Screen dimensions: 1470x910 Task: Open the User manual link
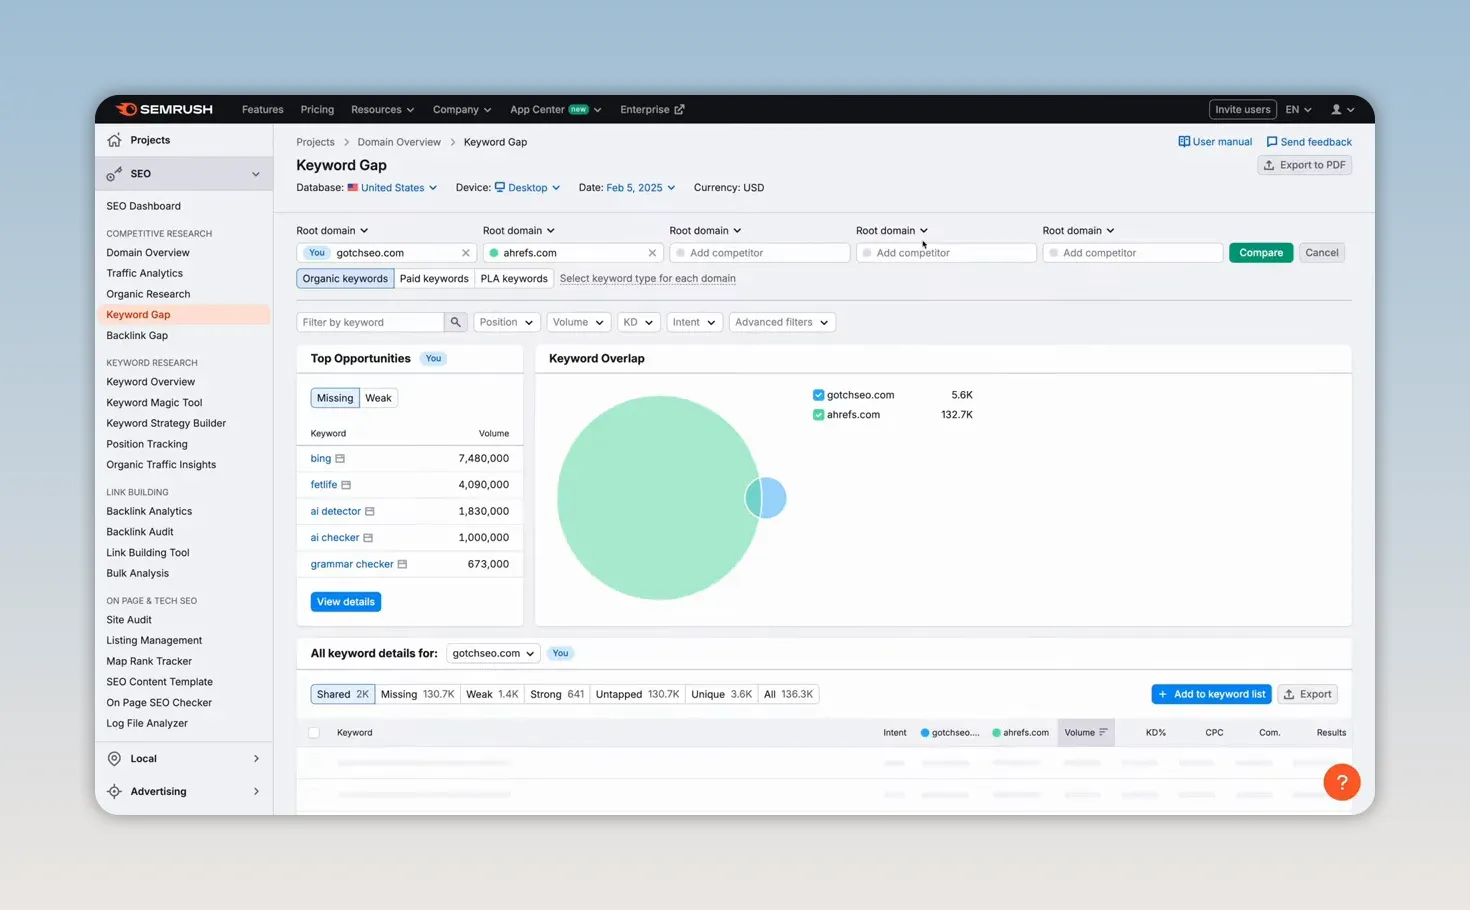click(x=1215, y=142)
